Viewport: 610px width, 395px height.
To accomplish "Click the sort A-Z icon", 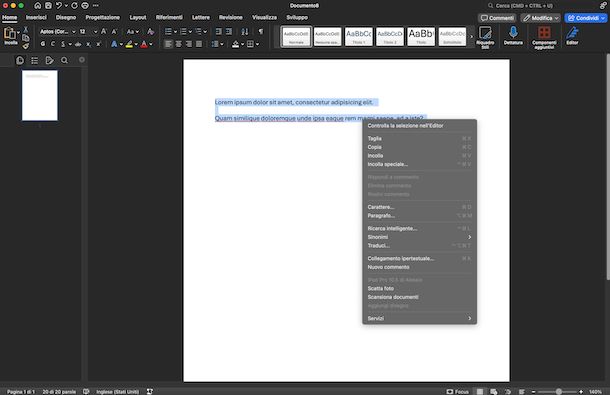I will 245,32.
